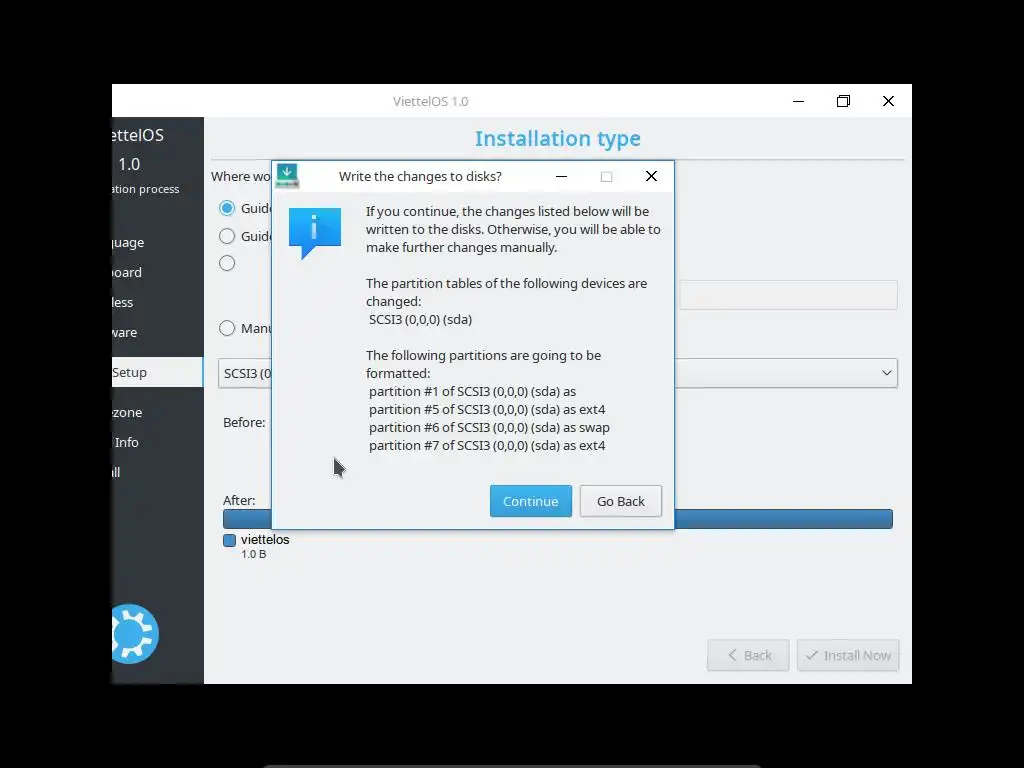1024x768 pixels.
Task: Click the Software step in sidebar
Action: [x=125, y=332]
